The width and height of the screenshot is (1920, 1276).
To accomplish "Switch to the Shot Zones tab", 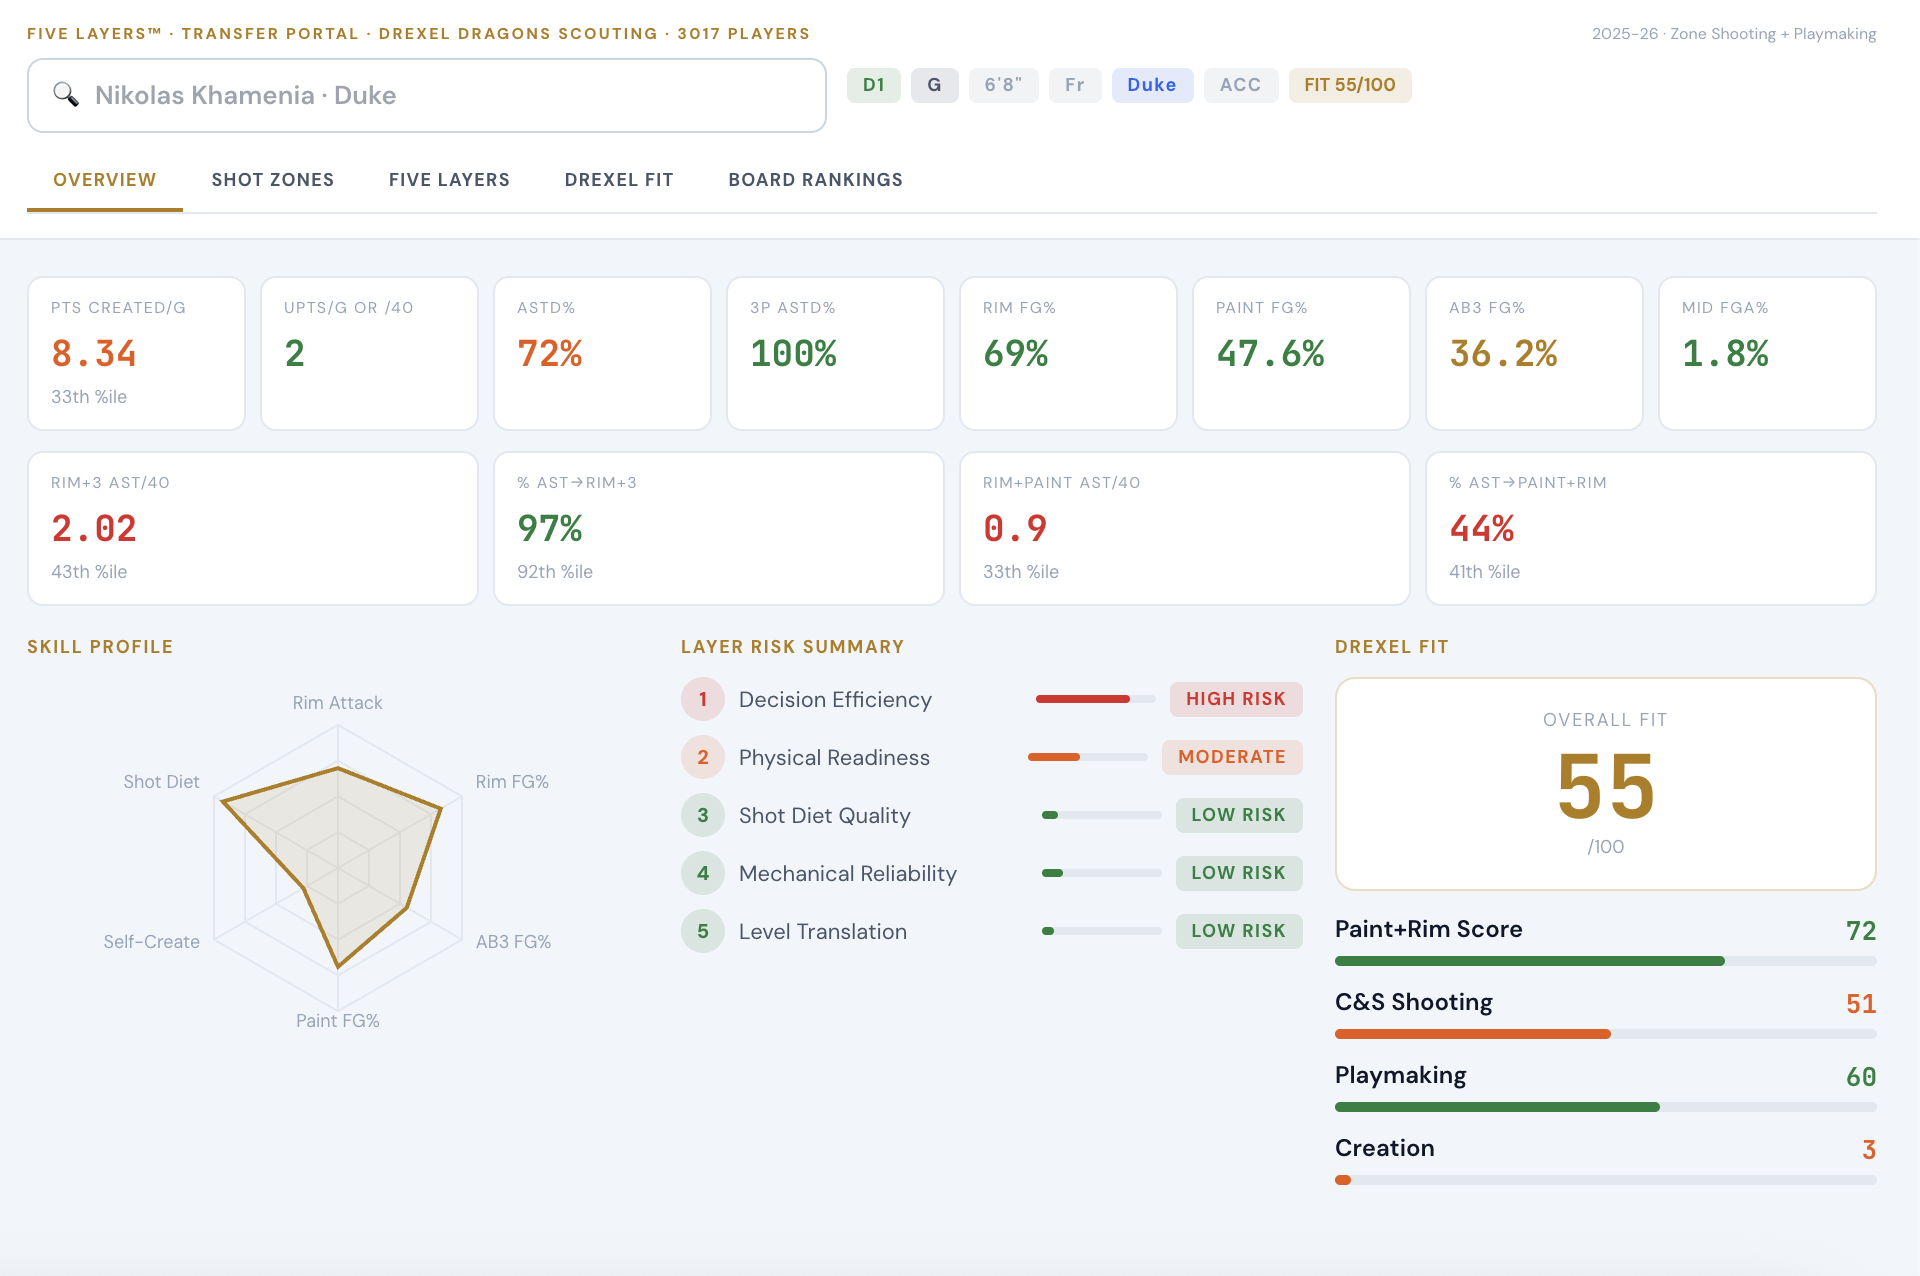I will pos(273,180).
